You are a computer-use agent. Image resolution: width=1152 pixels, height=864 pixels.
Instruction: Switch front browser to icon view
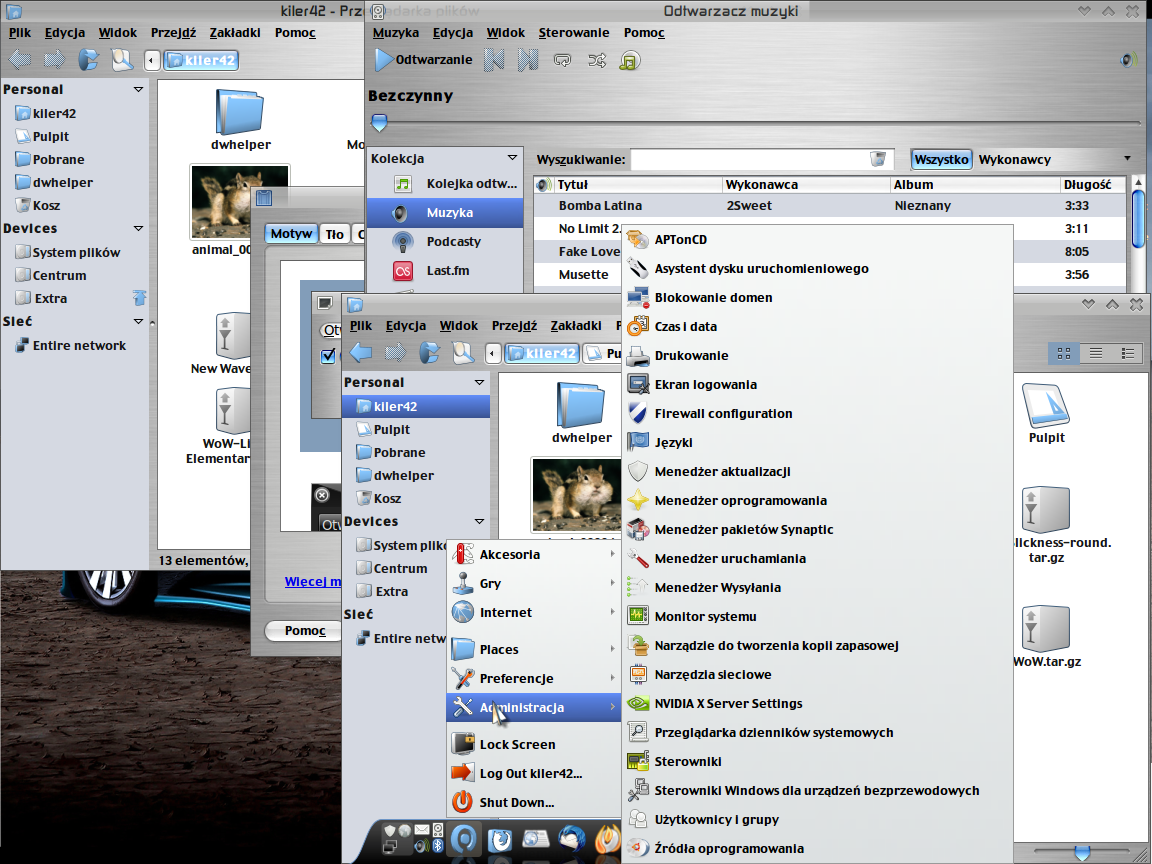(x=1064, y=353)
